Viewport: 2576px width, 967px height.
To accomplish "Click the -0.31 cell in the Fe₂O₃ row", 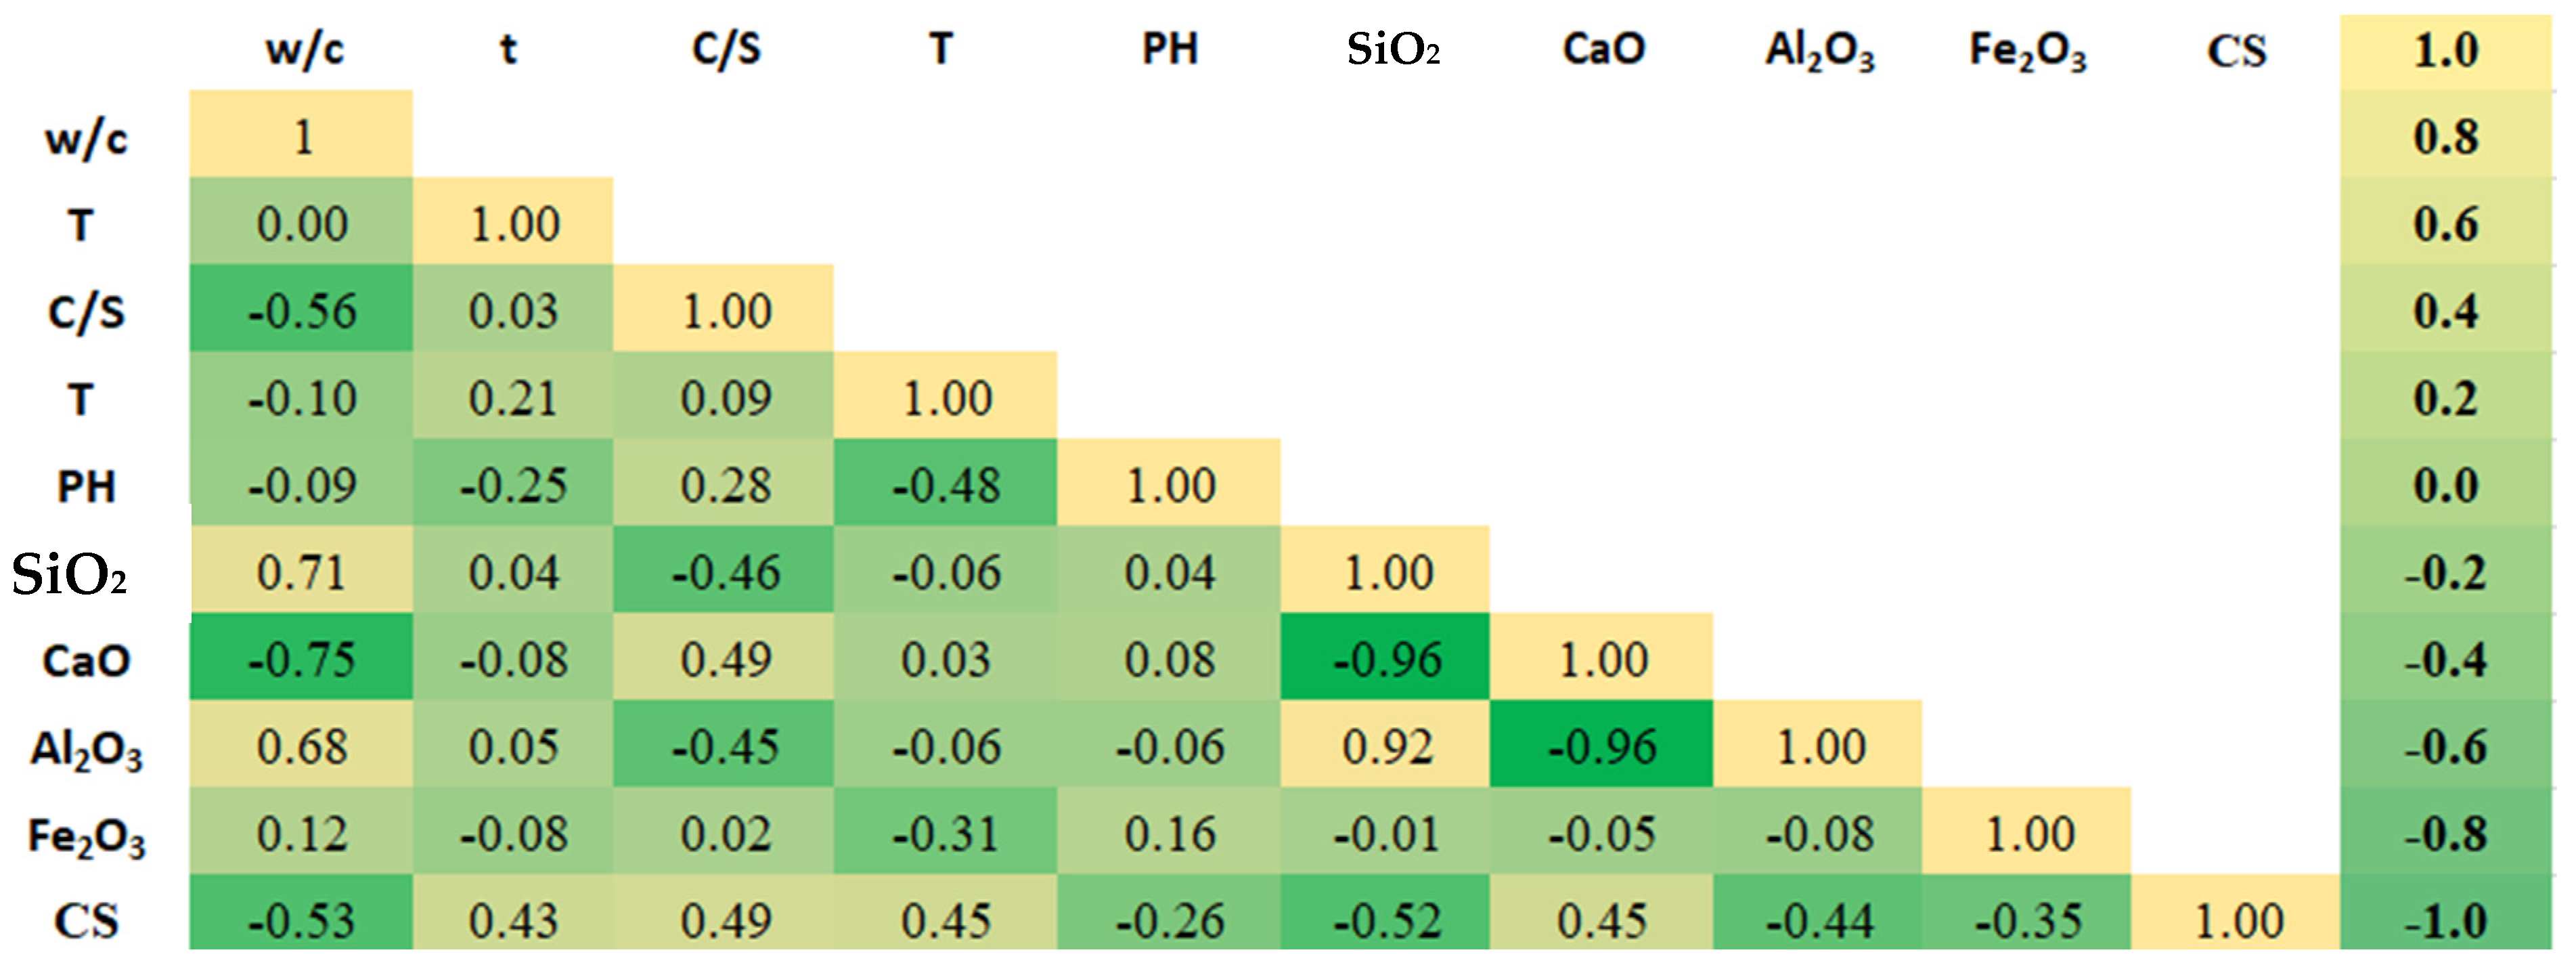I will click(945, 834).
